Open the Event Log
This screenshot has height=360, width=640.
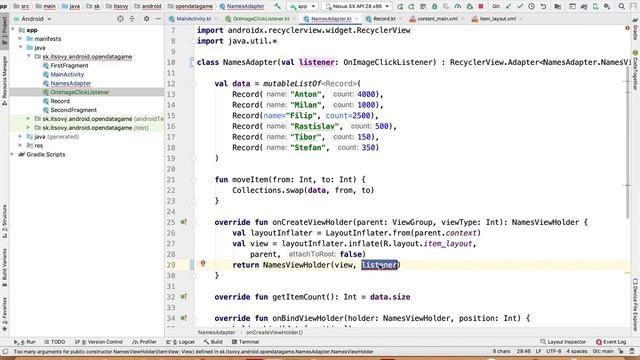(x=611, y=342)
